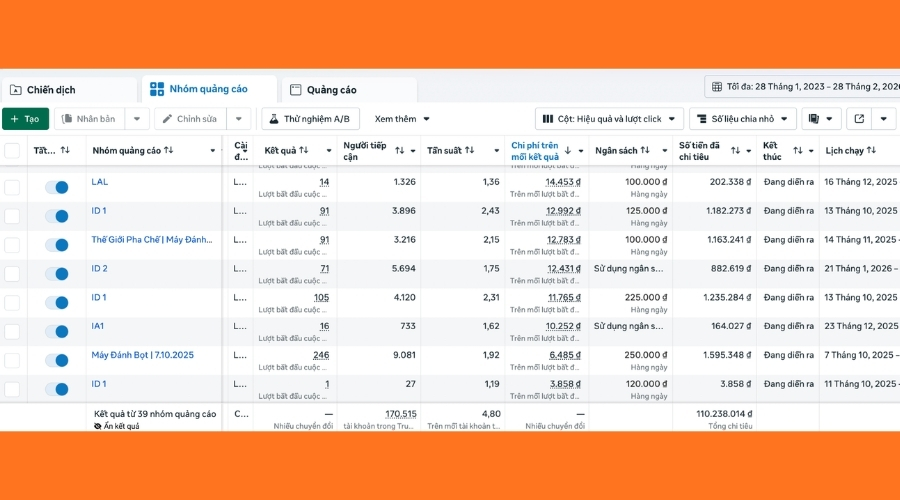Click the export/share icon button

tap(859, 119)
